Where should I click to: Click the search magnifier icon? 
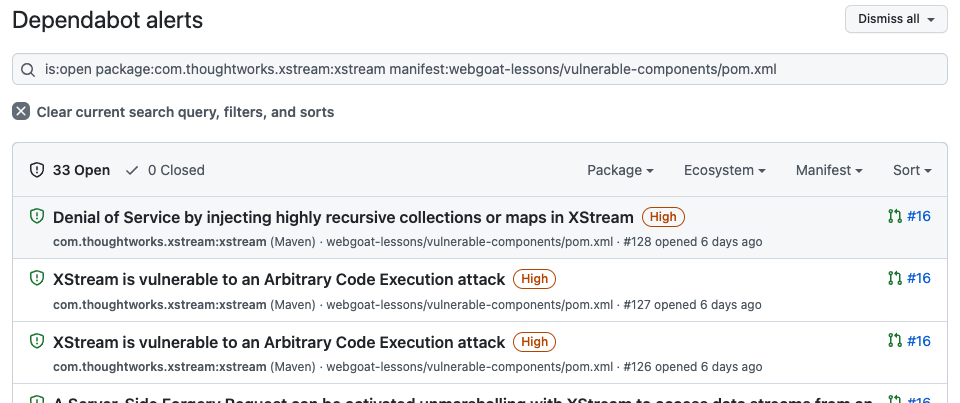[28, 70]
